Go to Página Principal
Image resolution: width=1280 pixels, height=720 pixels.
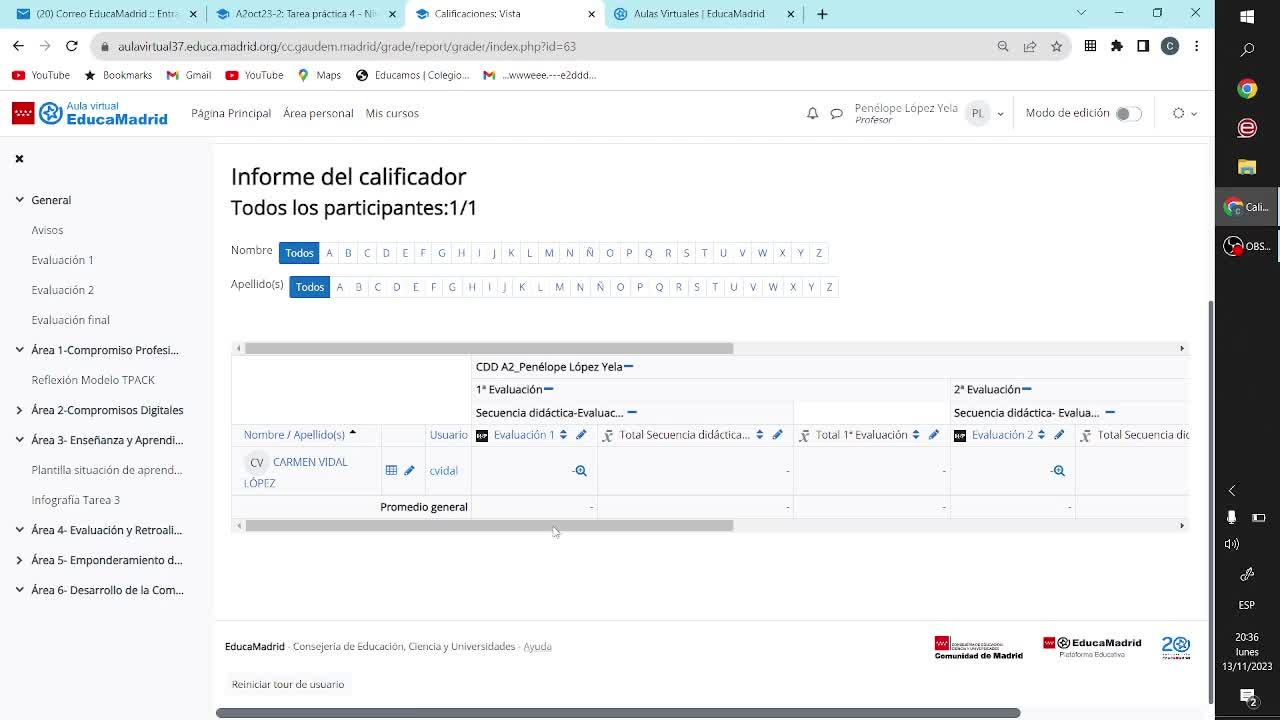pyautogui.click(x=231, y=114)
